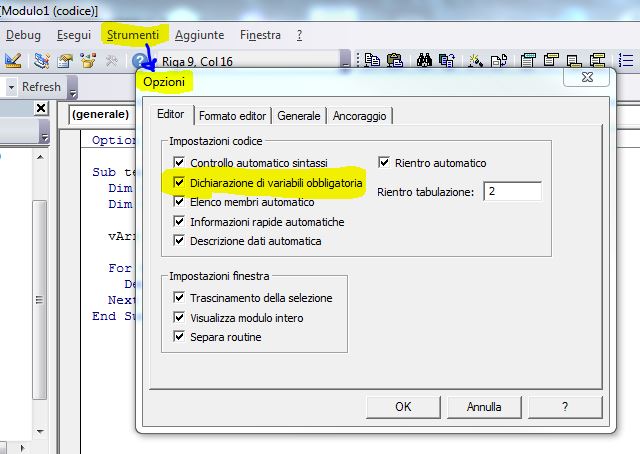Viewport: 640px width, 454px height.
Task: Toggle Visualizza modulo intero checkbox
Action: pyautogui.click(x=179, y=317)
